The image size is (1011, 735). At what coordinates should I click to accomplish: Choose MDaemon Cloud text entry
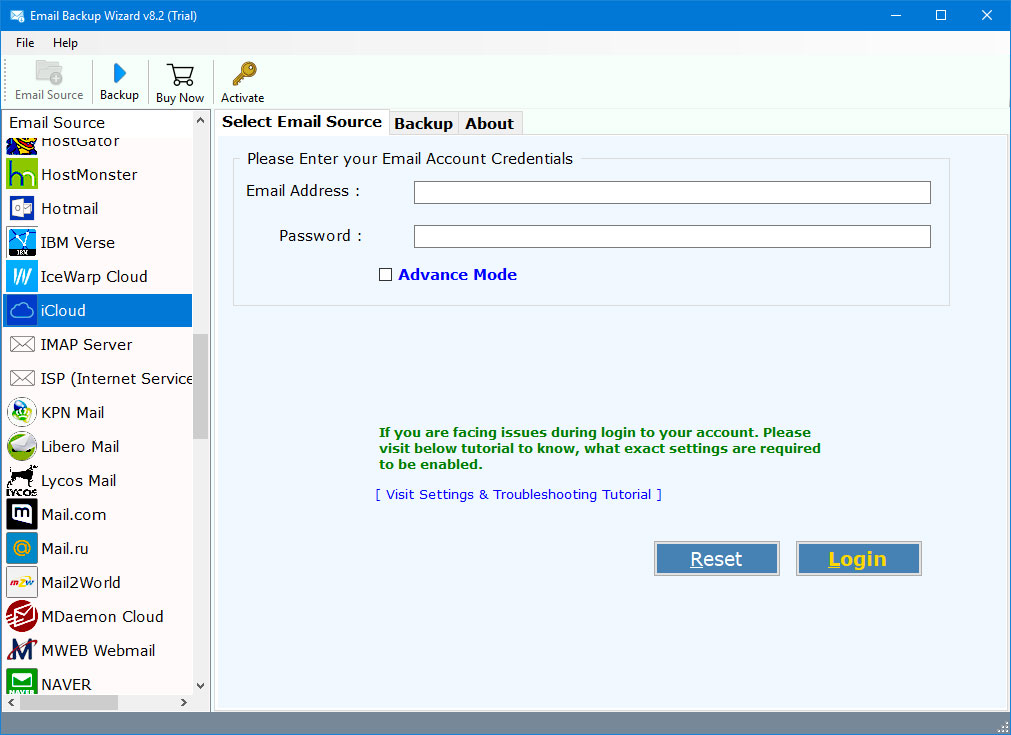(102, 616)
